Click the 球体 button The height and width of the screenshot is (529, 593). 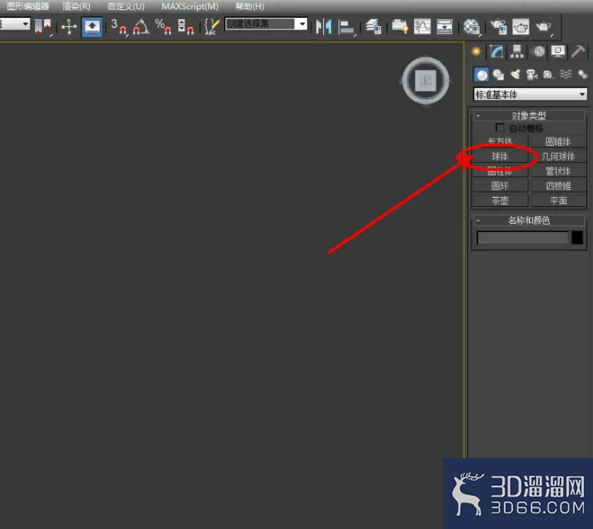click(500, 156)
